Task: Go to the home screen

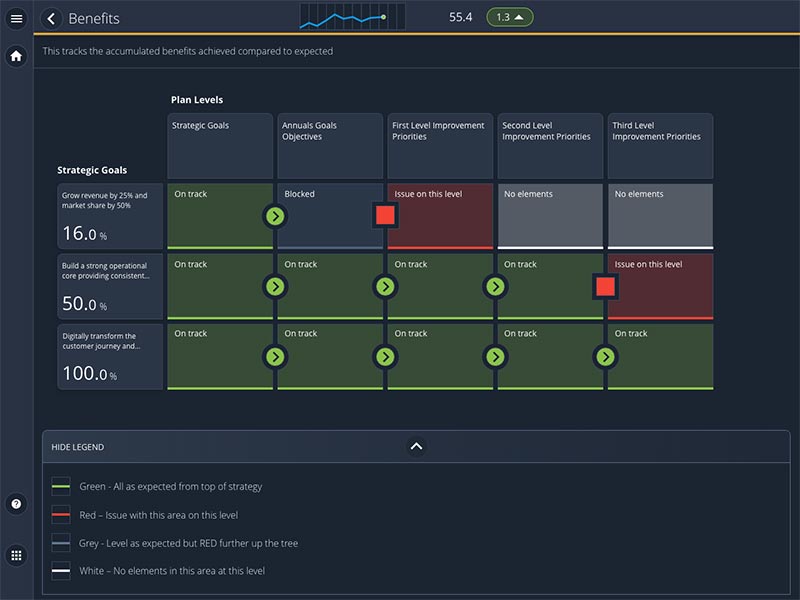Action: pos(16,56)
